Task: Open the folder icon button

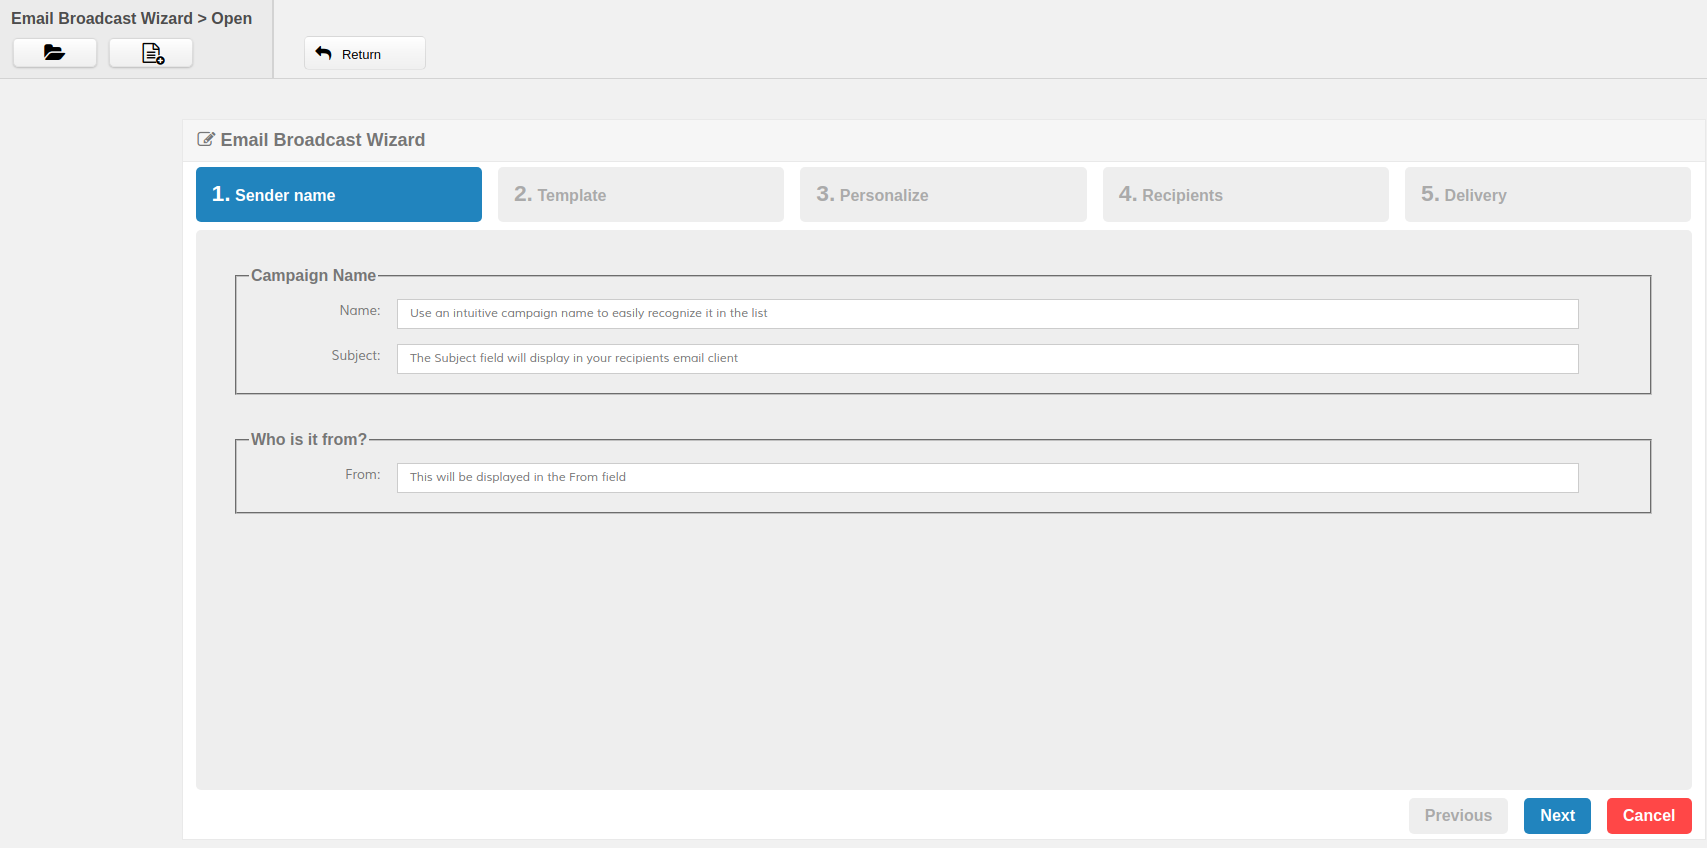Action: point(55,53)
